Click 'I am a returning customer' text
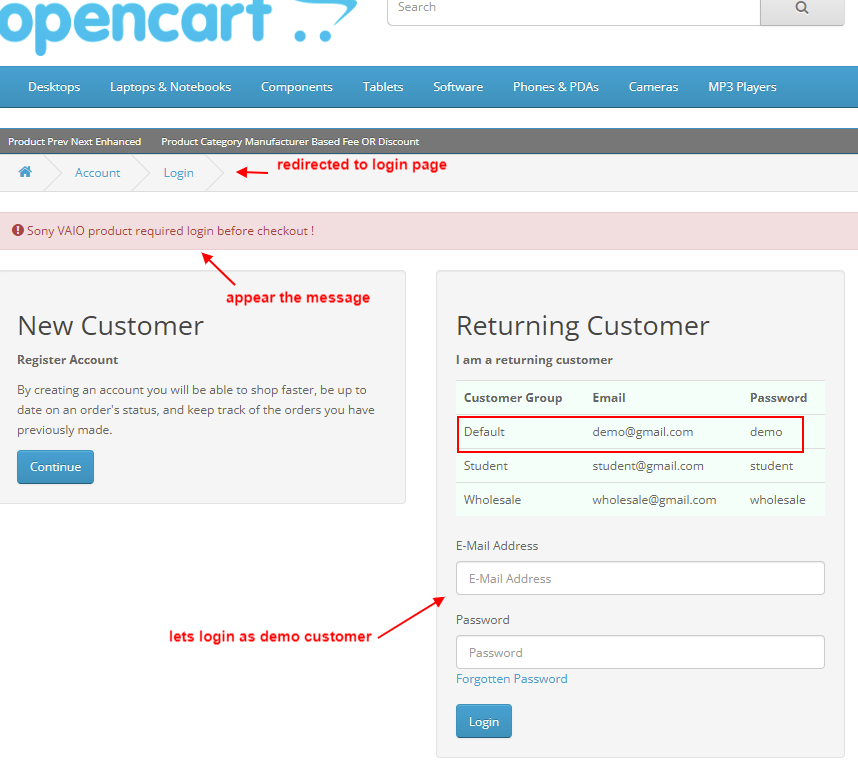858x770 pixels. [x=534, y=360]
